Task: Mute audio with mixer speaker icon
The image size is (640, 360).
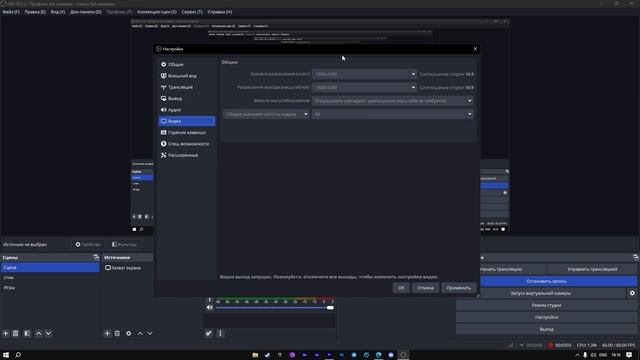Action: click(209, 307)
